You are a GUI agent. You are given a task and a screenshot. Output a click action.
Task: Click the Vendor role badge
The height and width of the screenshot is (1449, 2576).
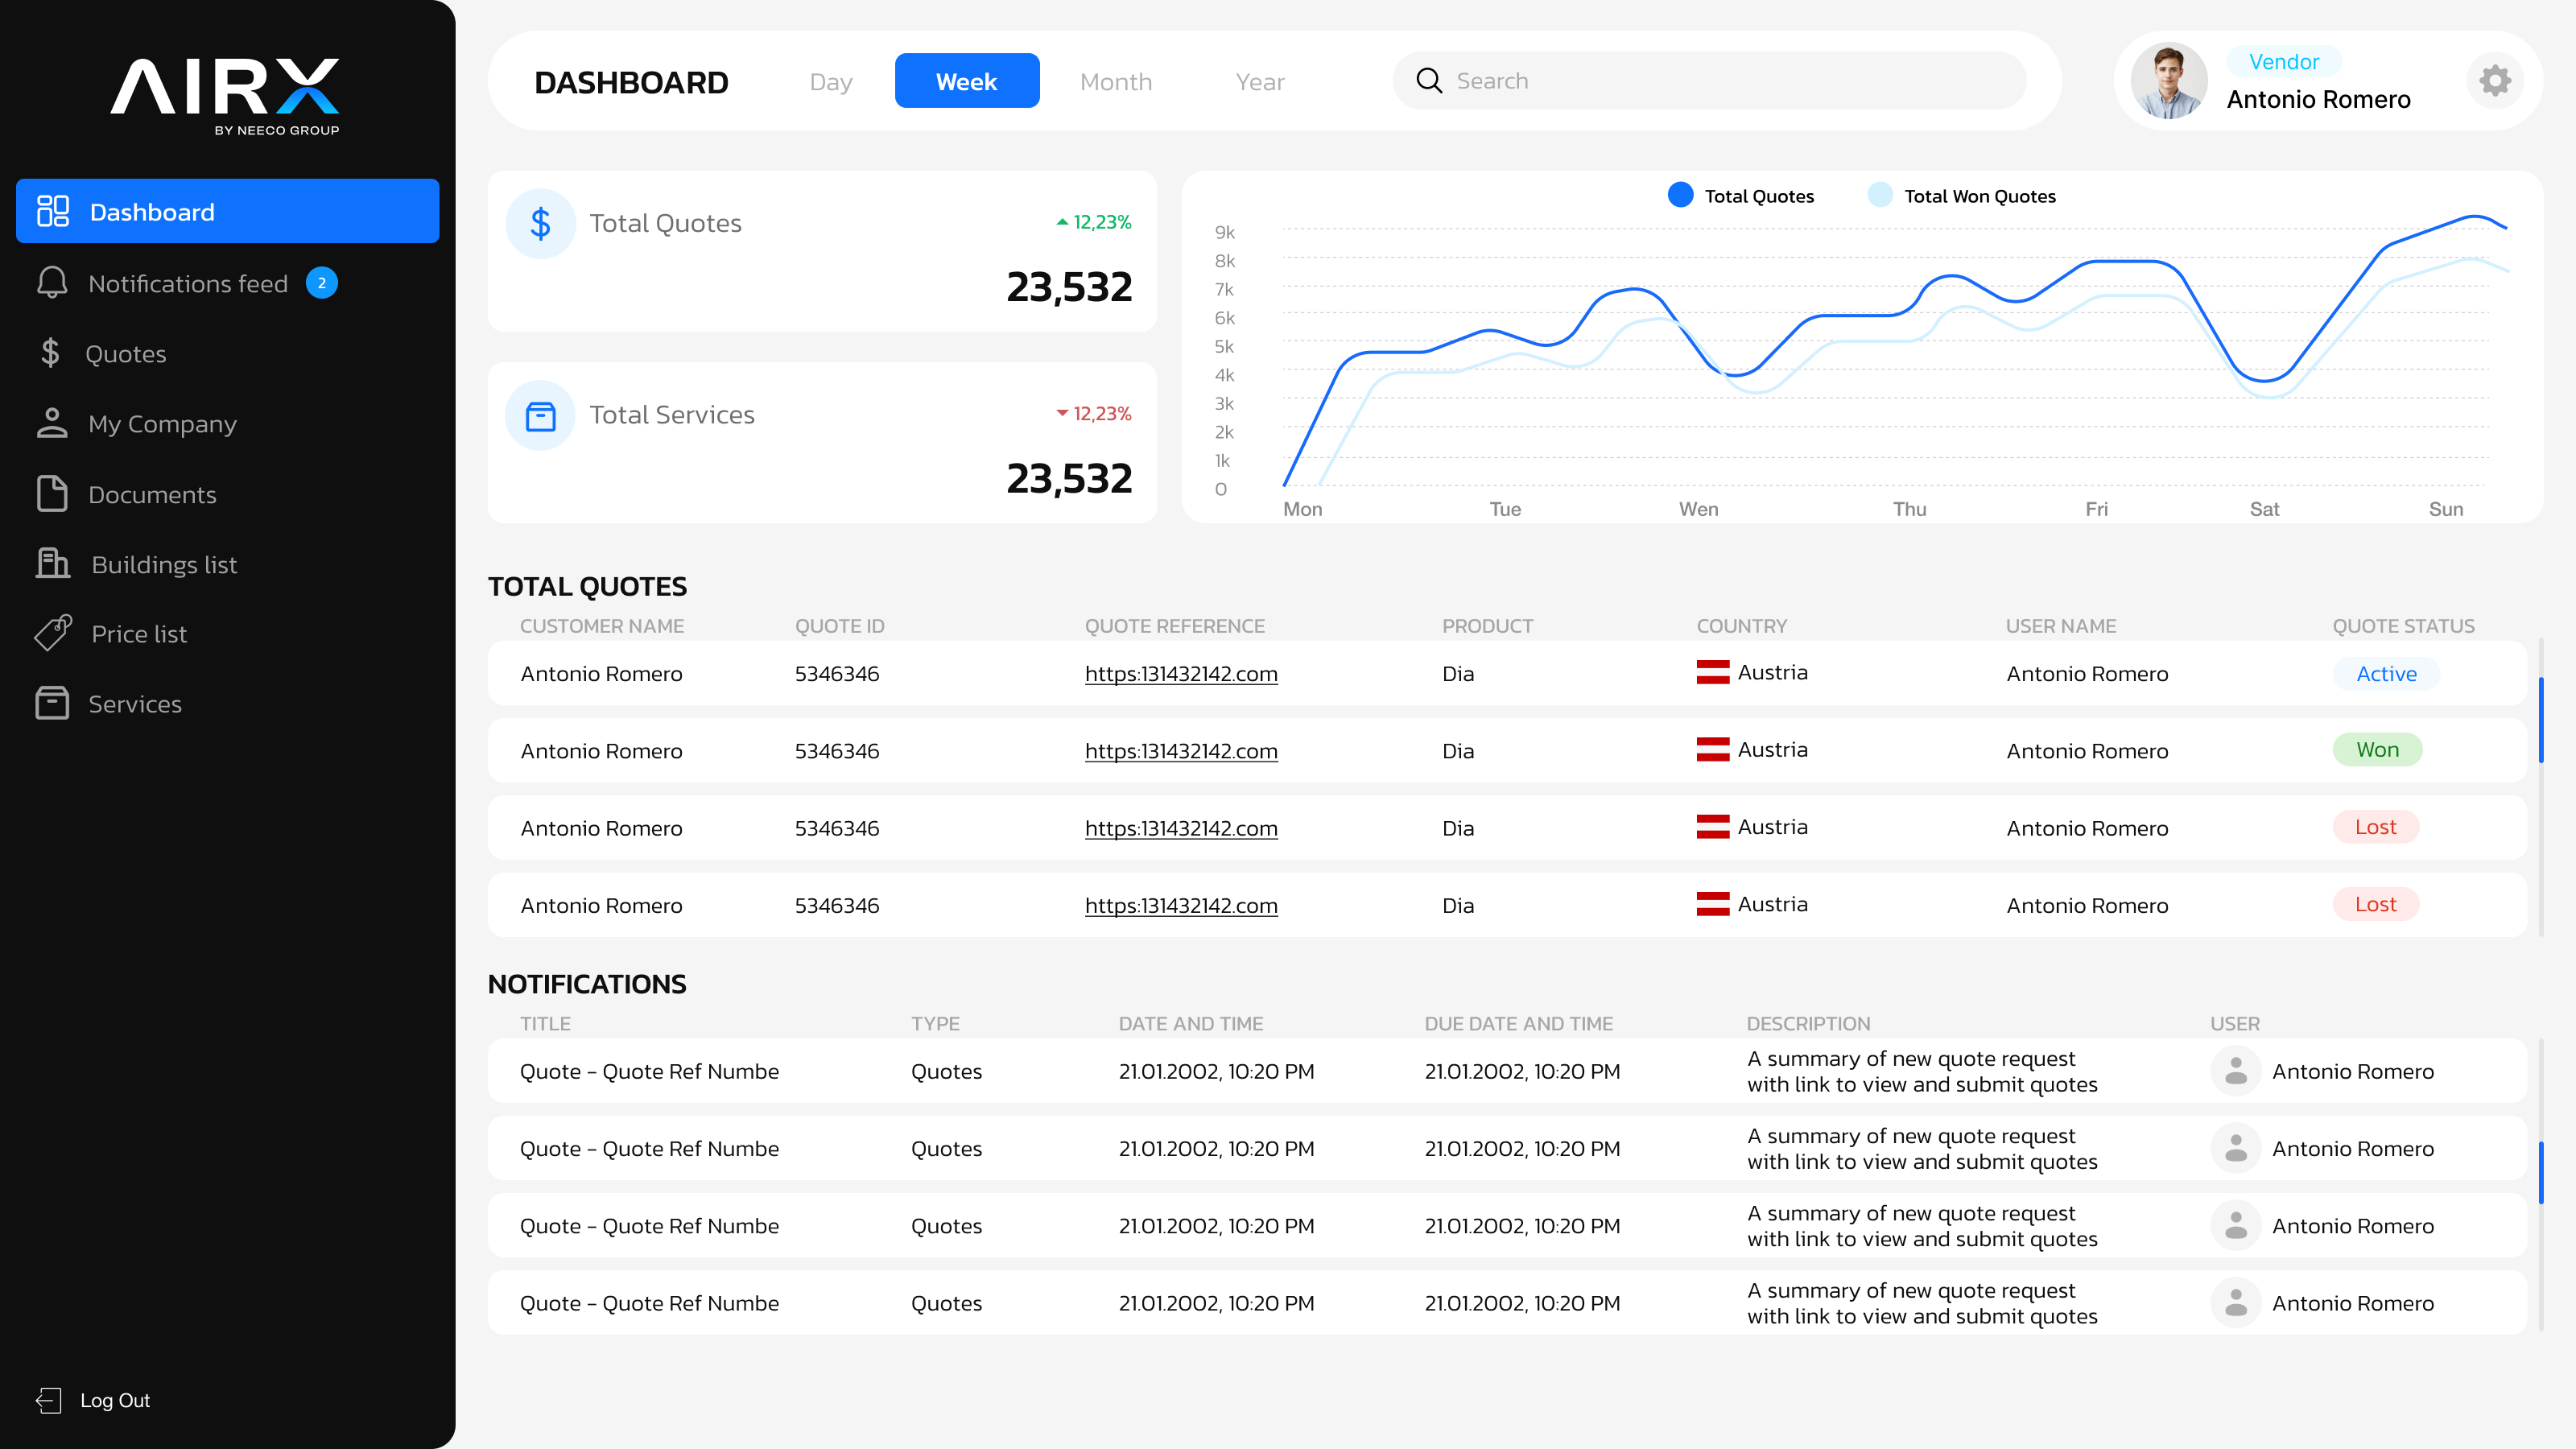click(x=2284, y=62)
